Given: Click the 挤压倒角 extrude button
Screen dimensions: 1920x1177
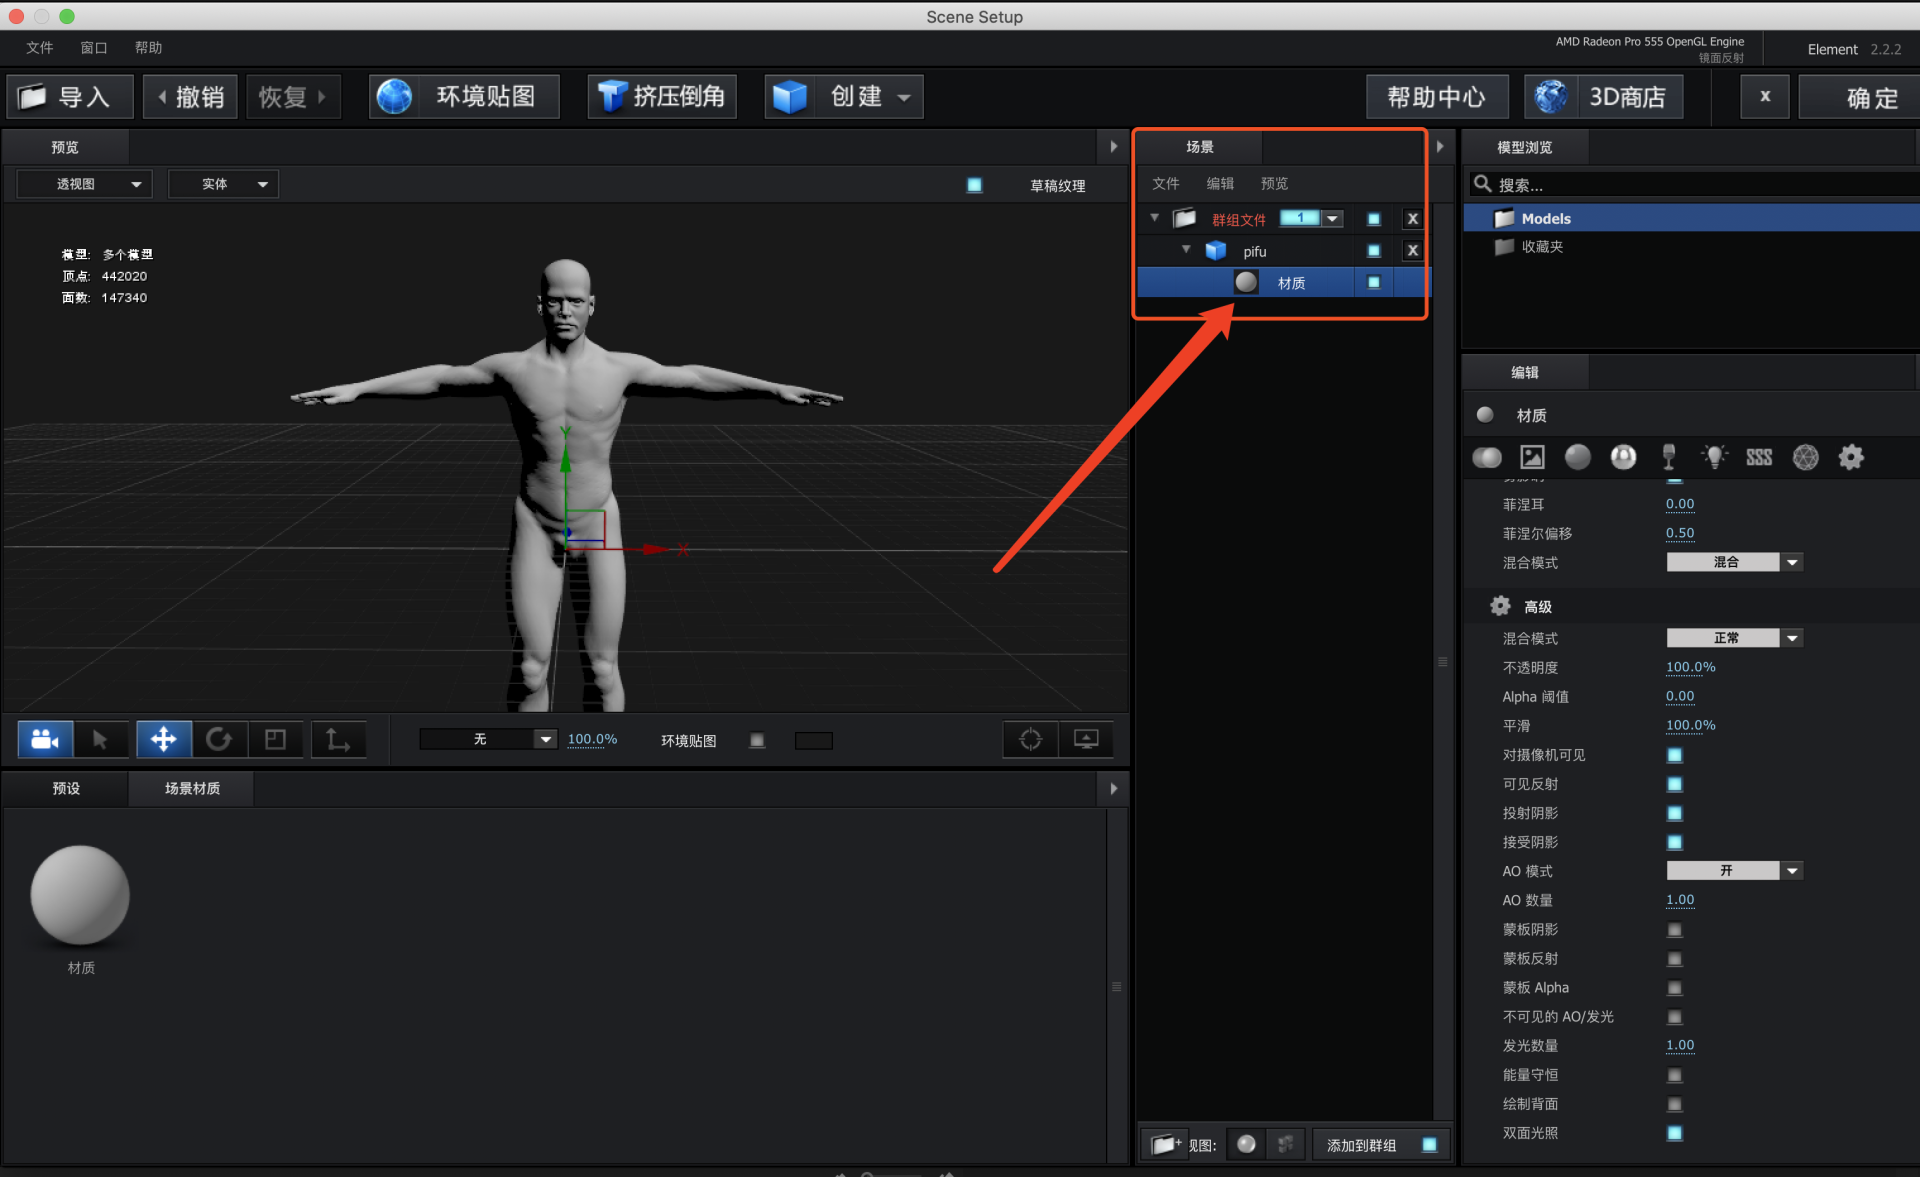Looking at the screenshot, I should click(x=662, y=97).
